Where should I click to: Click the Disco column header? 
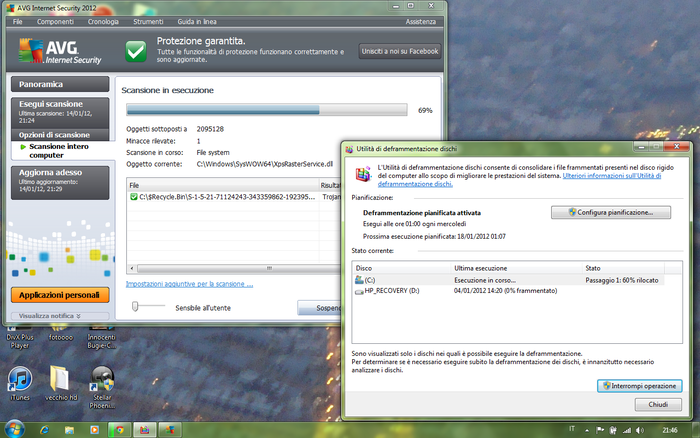pos(402,268)
